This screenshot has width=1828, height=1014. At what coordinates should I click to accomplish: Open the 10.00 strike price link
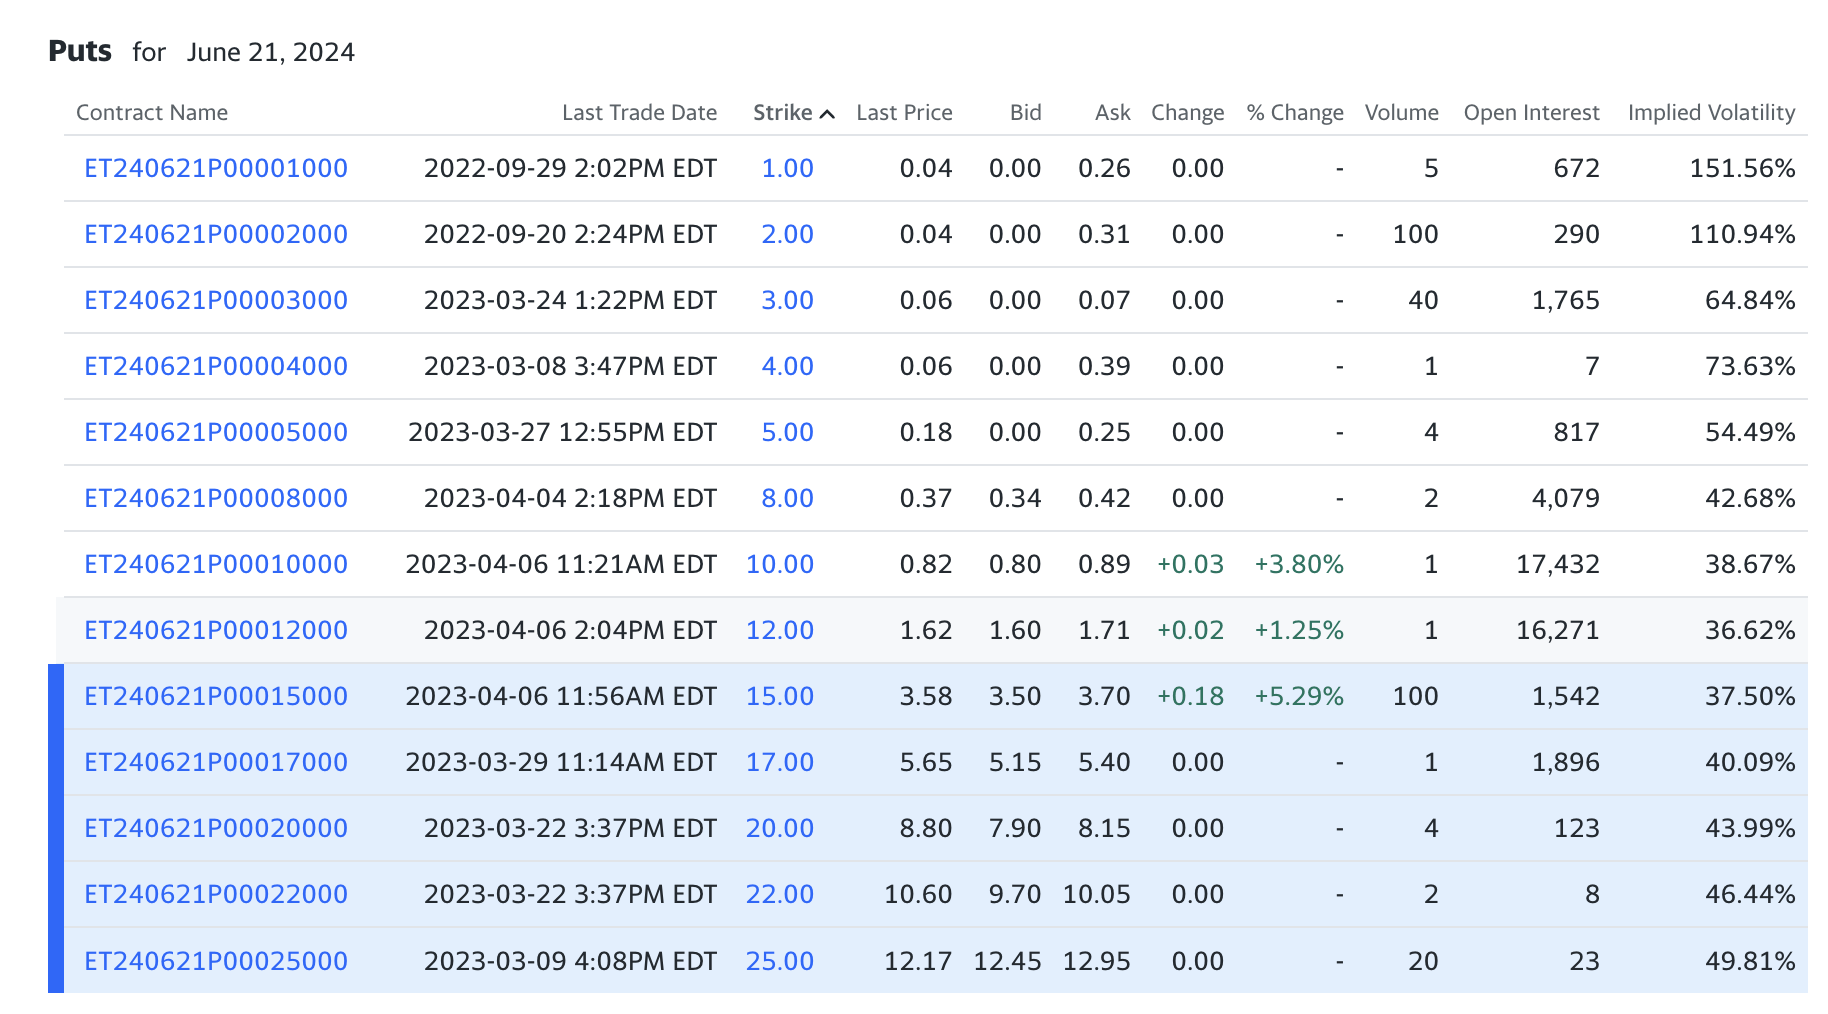click(x=779, y=564)
